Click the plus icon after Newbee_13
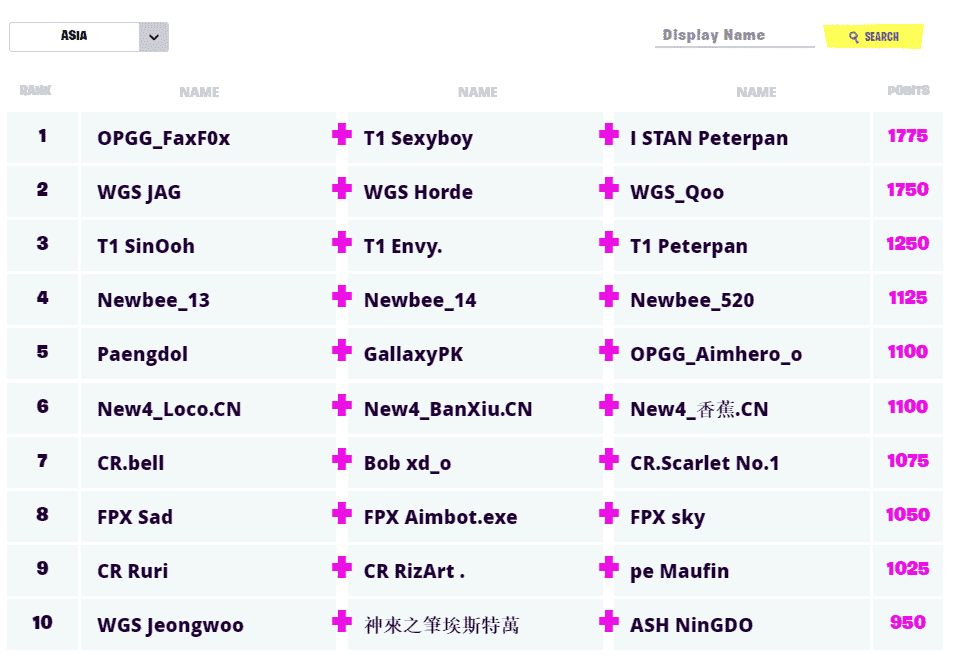The image size is (960, 661). pyautogui.click(x=342, y=297)
